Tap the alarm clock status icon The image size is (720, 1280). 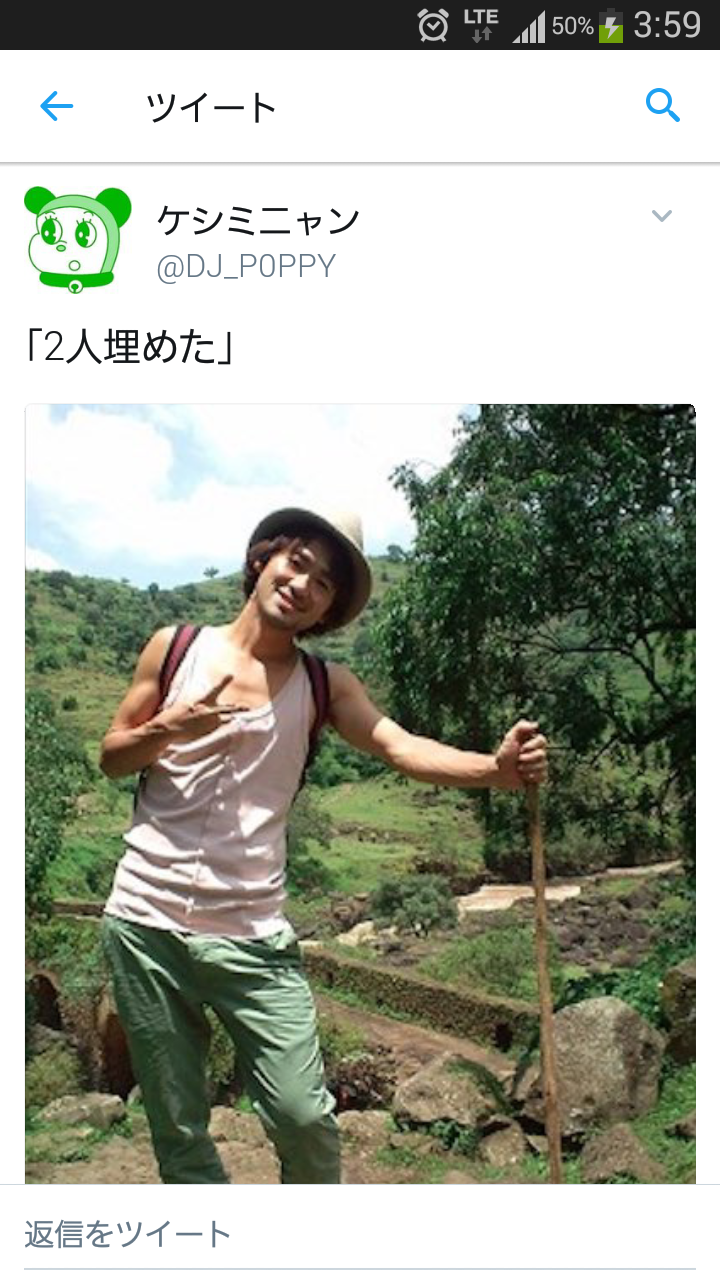tap(433, 25)
